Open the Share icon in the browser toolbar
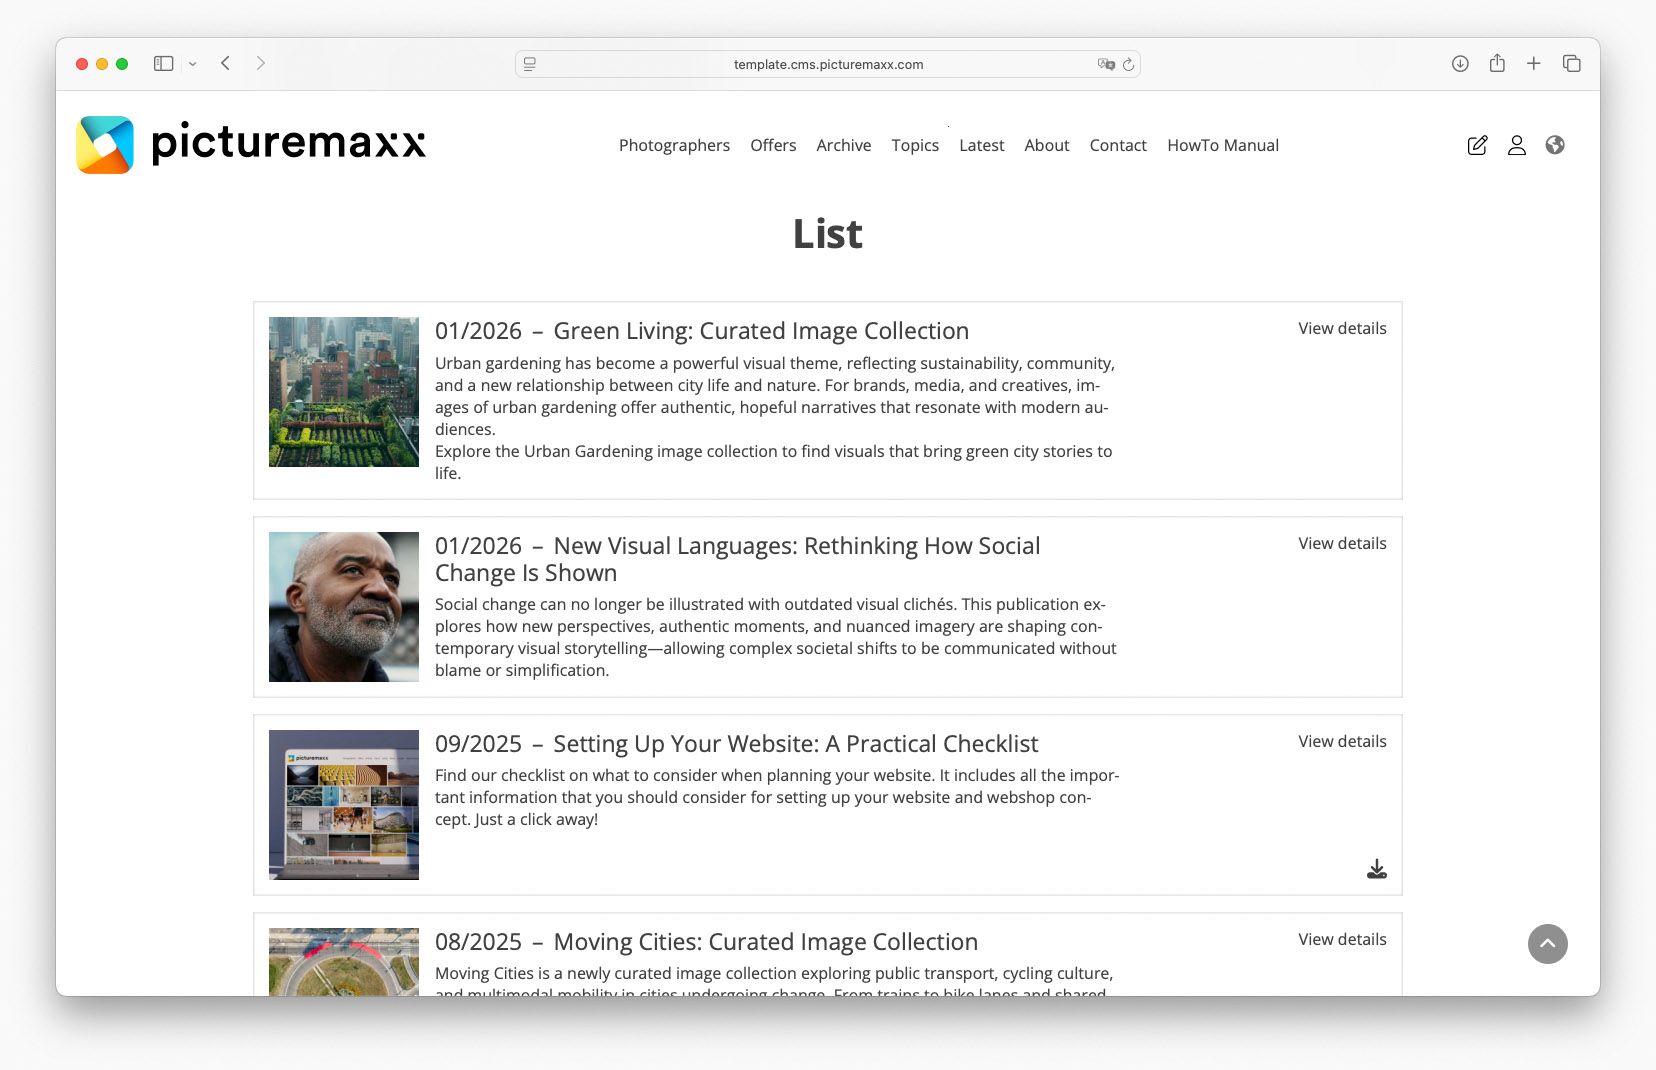1656x1070 pixels. (x=1497, y=63)
